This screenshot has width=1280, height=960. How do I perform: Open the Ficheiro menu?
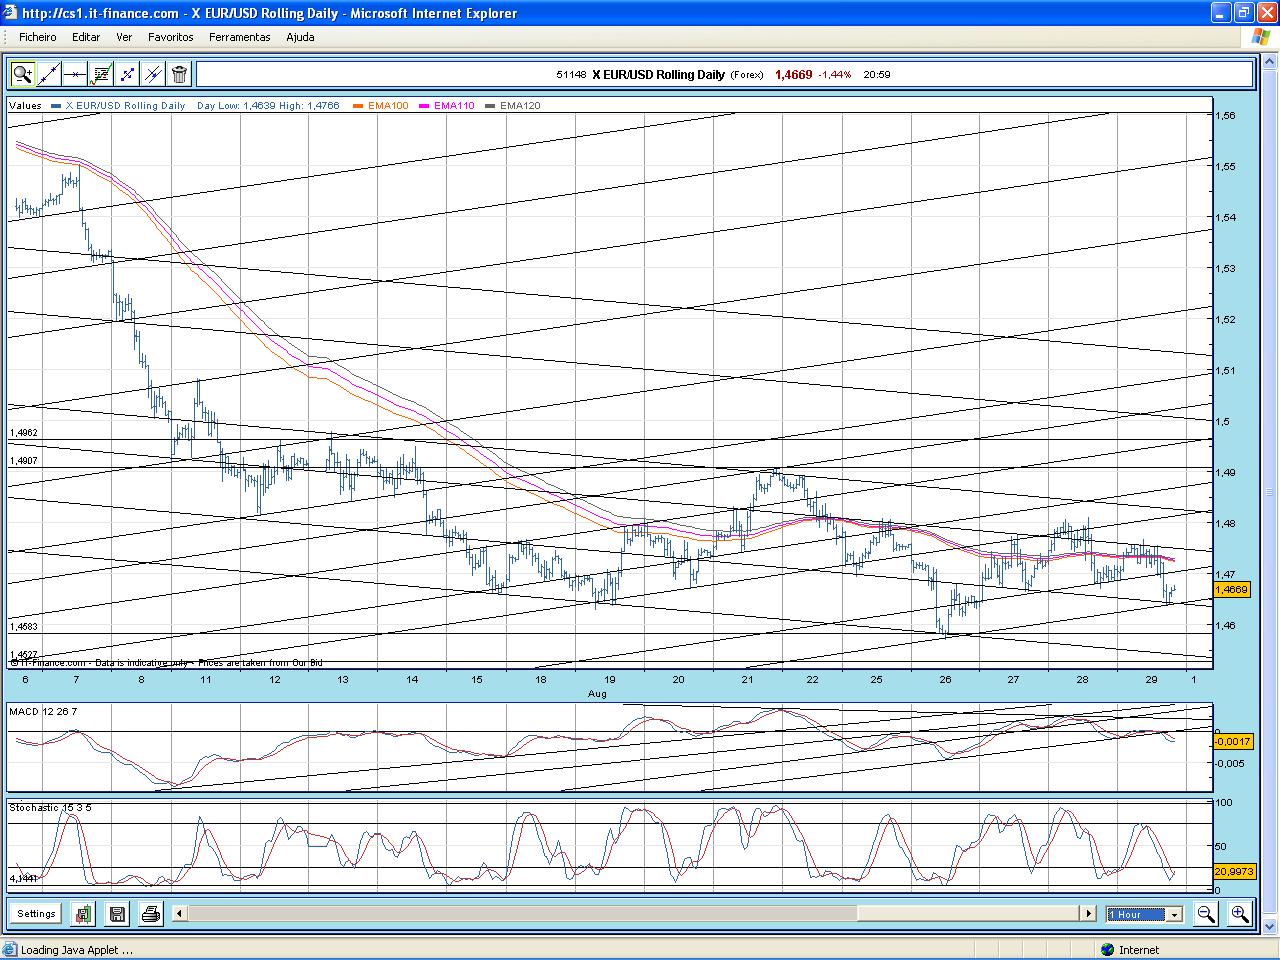(38, 37)
